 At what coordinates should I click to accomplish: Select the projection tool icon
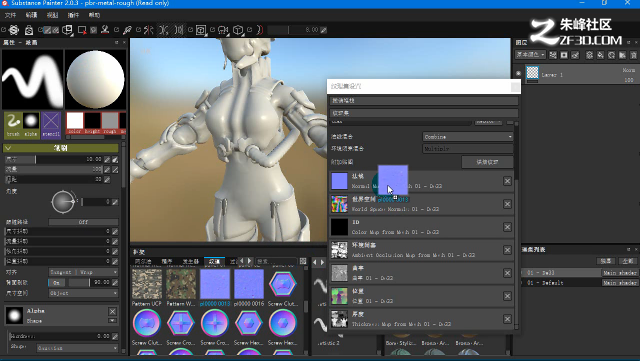tap(68, 30)
